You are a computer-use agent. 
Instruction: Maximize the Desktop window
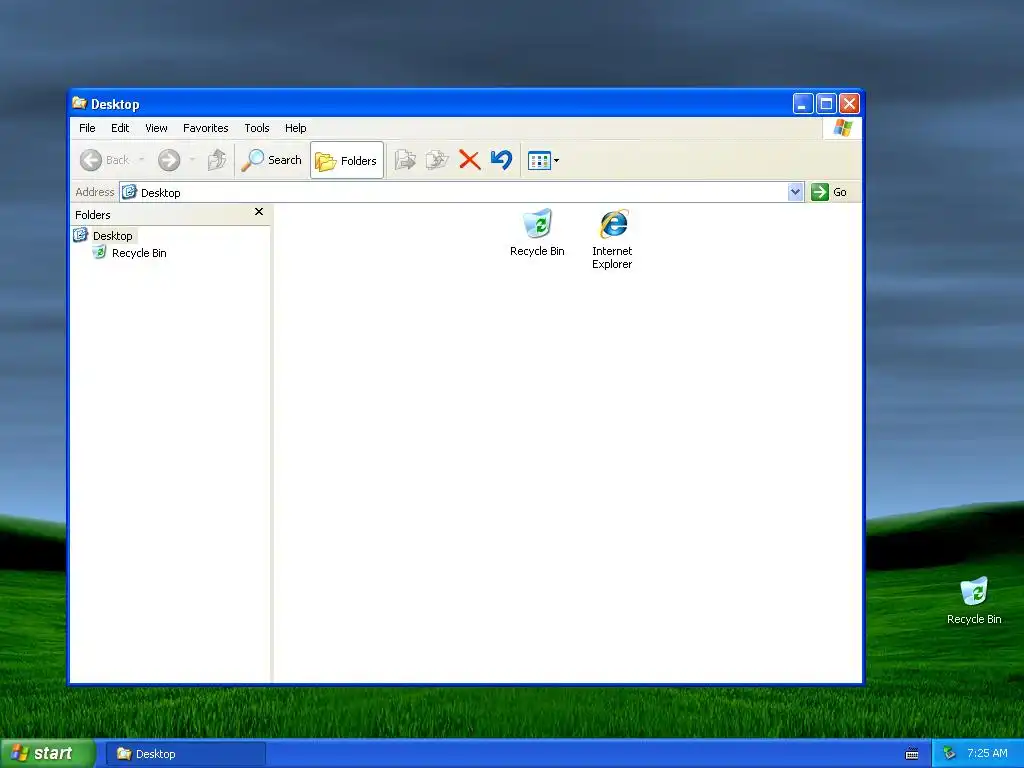[x=826, y=103]
